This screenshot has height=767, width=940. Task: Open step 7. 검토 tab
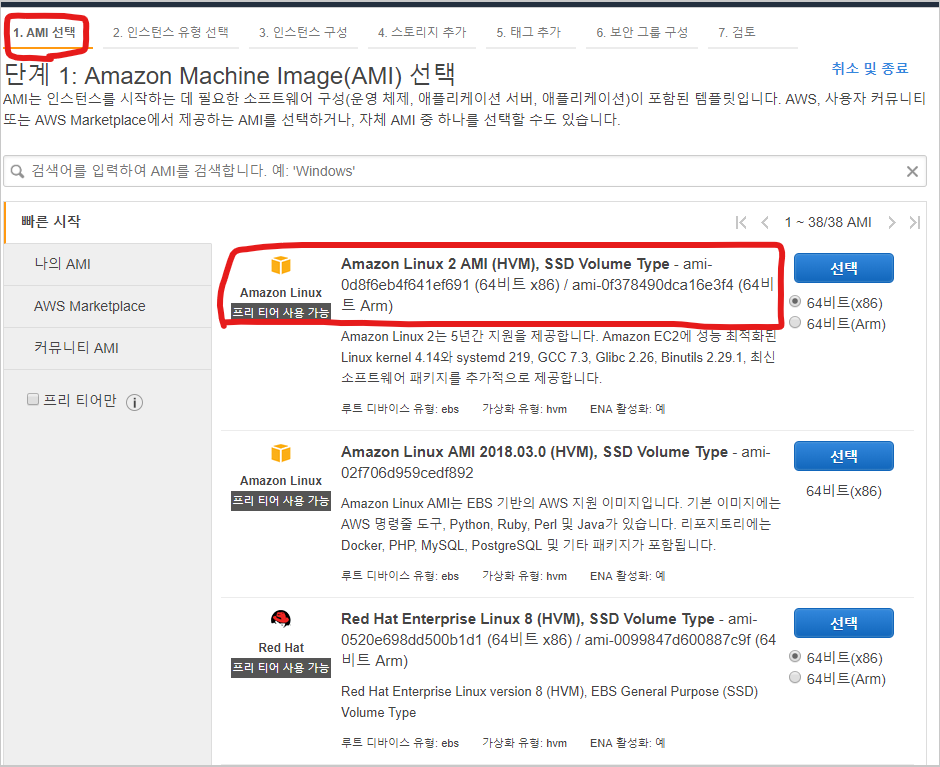coord(737,32)
